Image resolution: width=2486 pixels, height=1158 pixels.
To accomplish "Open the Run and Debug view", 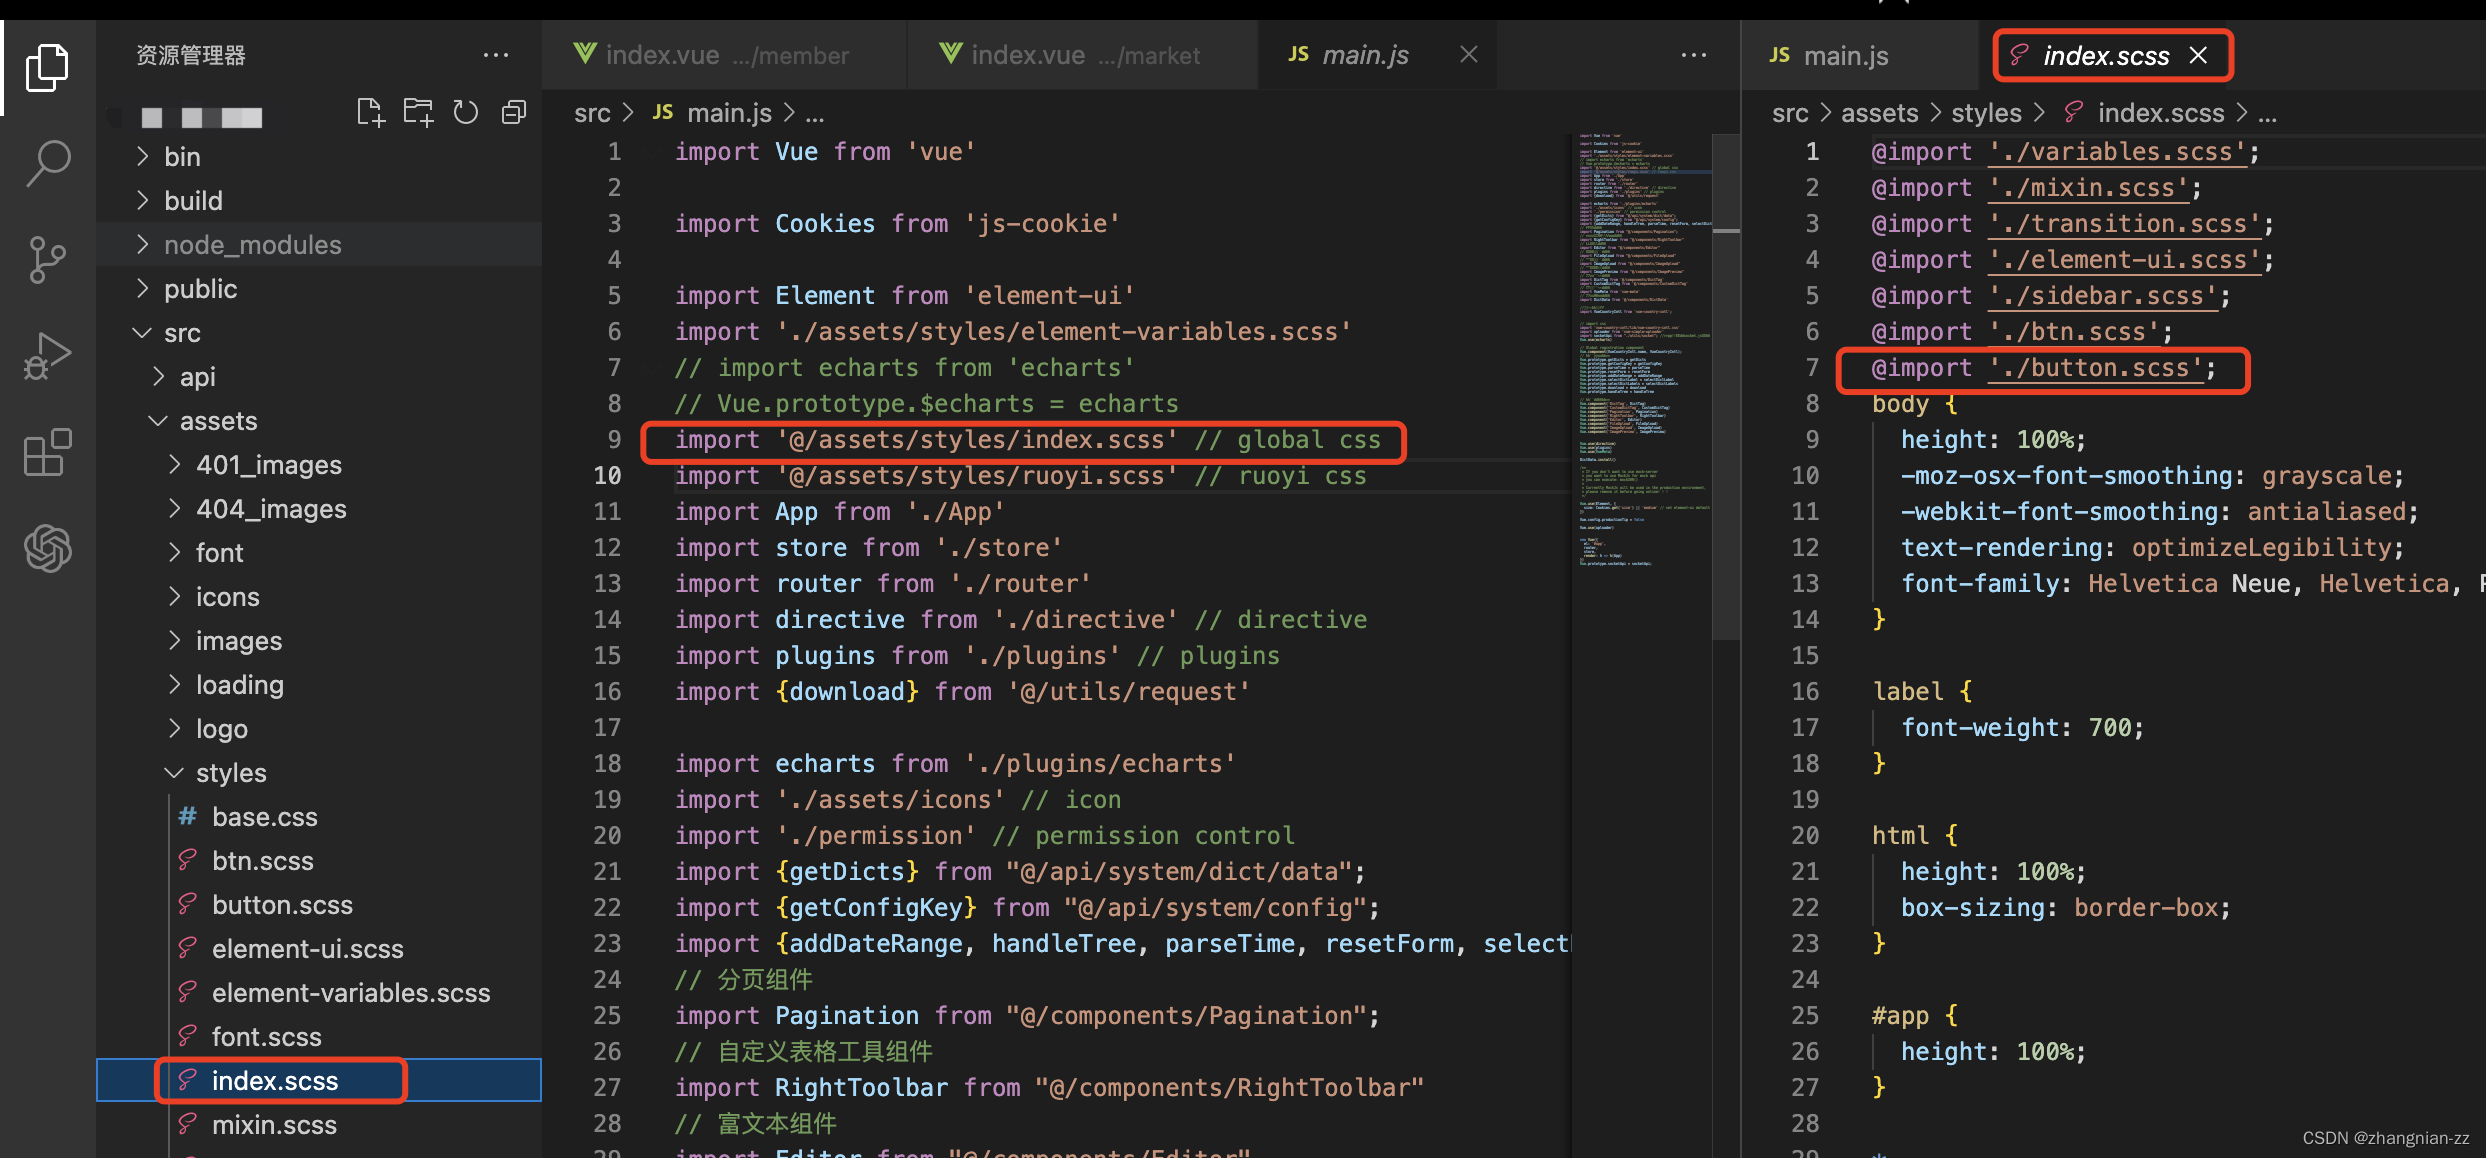I will pyautogui.click(x=47, y=356).
